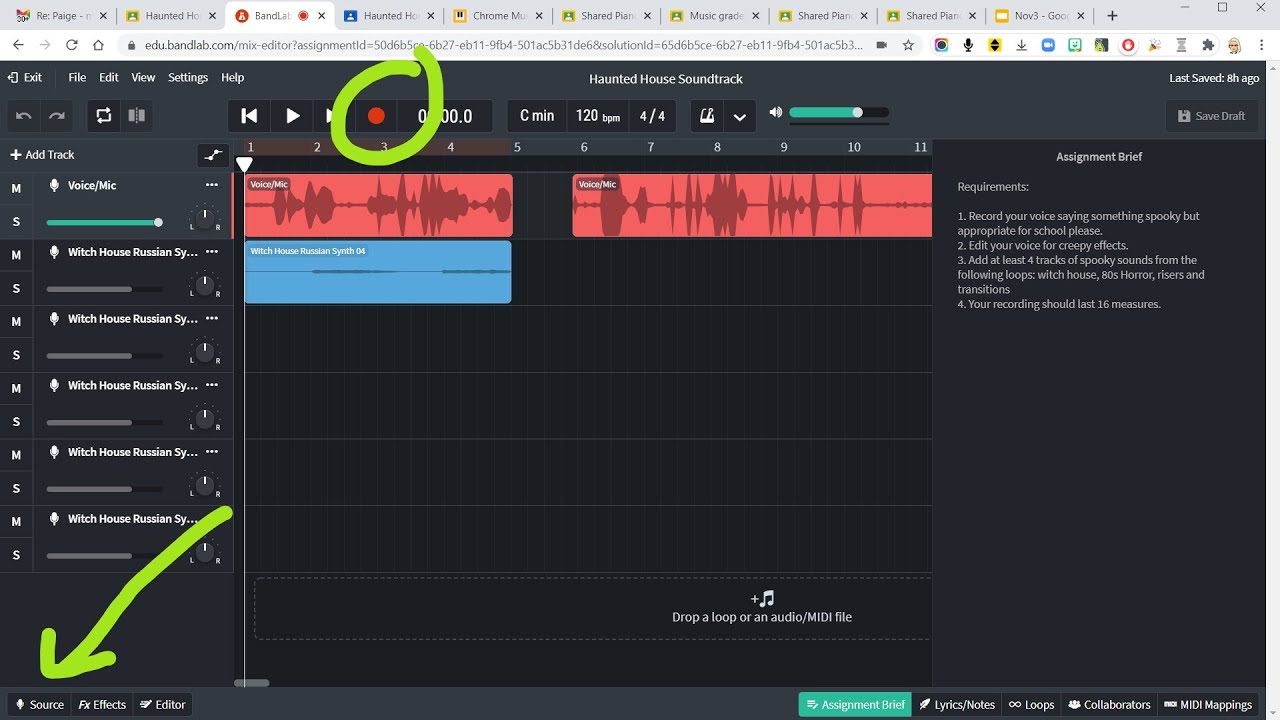Open the Fx Effects panel tab
Image resolution: width=1280 pixels, height=720 pixels.
pos(102,705)
